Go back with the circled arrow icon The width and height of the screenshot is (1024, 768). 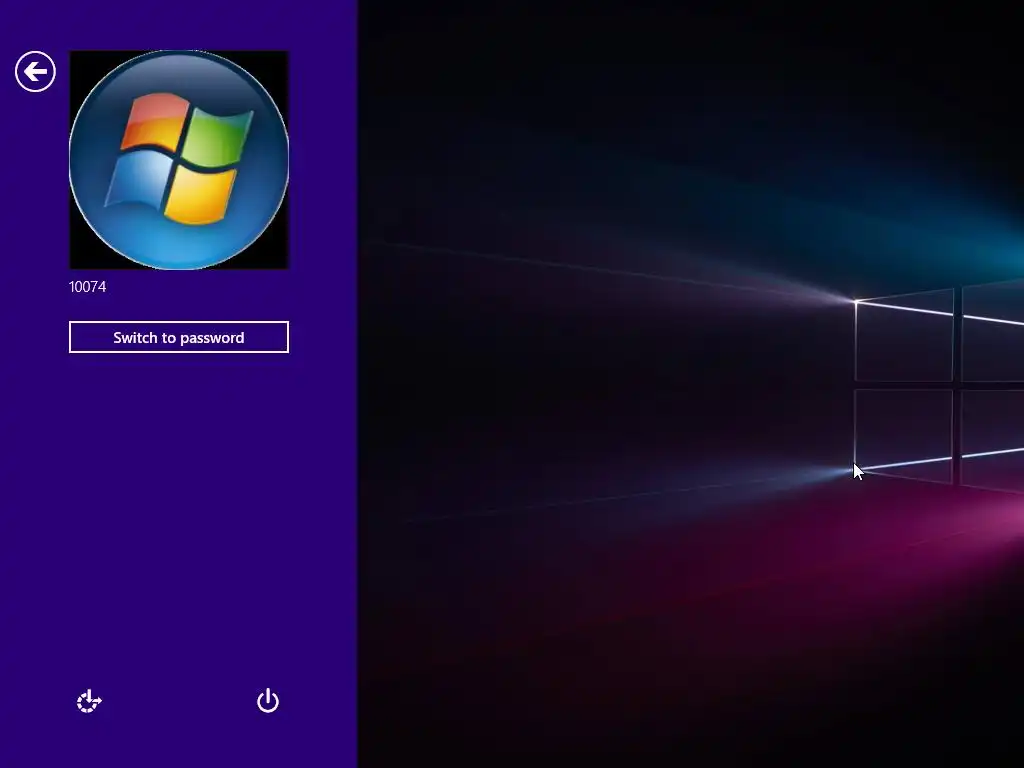[x=35, y=72]
